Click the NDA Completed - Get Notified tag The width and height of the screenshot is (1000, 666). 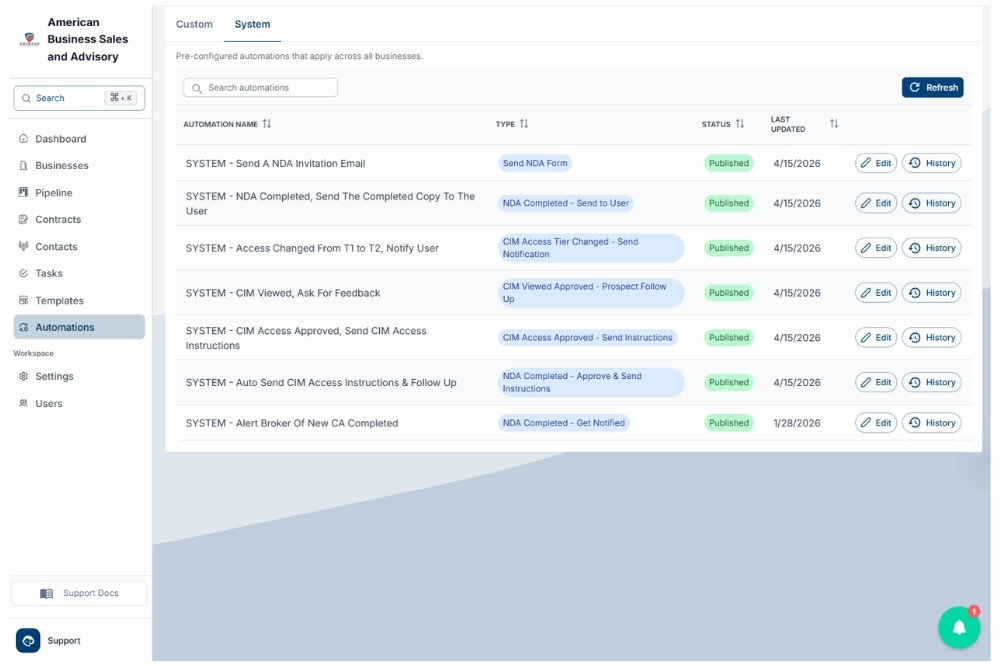pos(564,423)
